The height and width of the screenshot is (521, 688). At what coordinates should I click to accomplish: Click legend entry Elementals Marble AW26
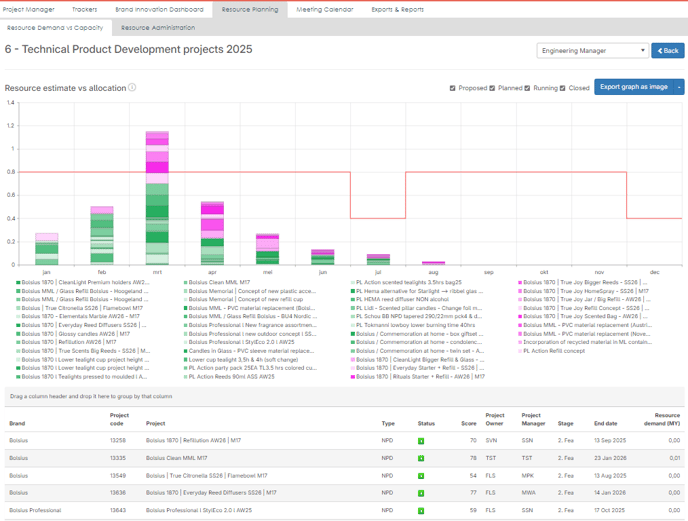80,316
